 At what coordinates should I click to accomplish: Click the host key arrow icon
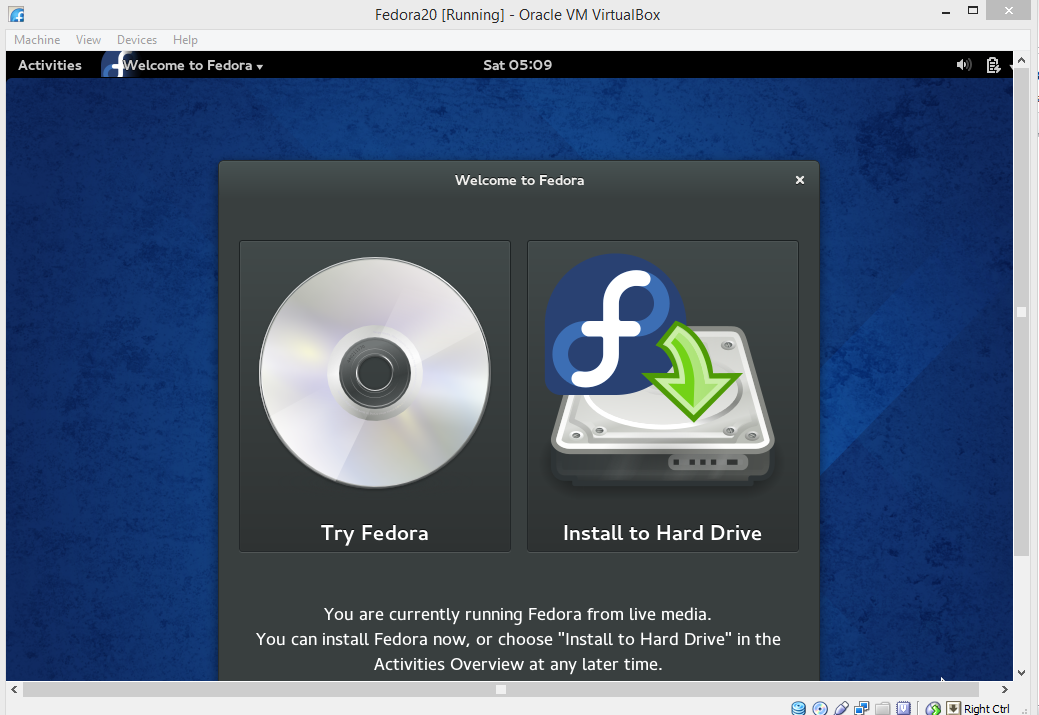coord(954,708)
